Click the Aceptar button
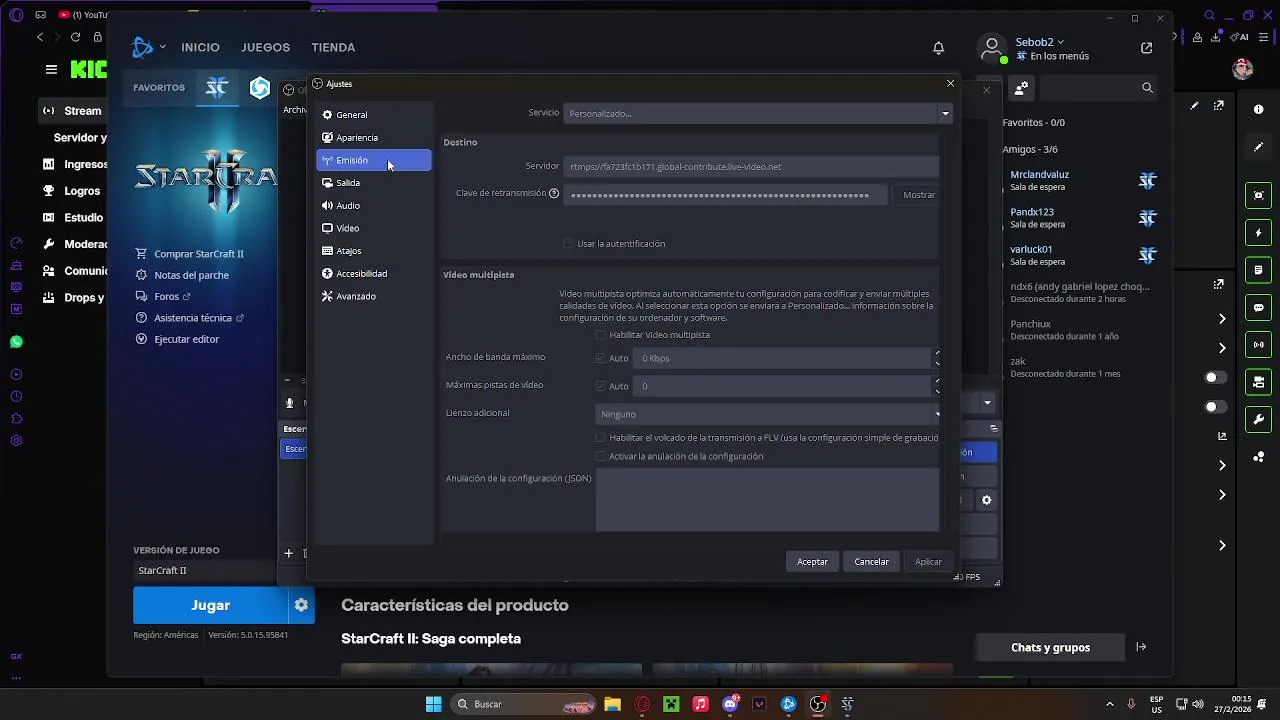The height and width of the screenshot is (720, 1280). (812, 562)
